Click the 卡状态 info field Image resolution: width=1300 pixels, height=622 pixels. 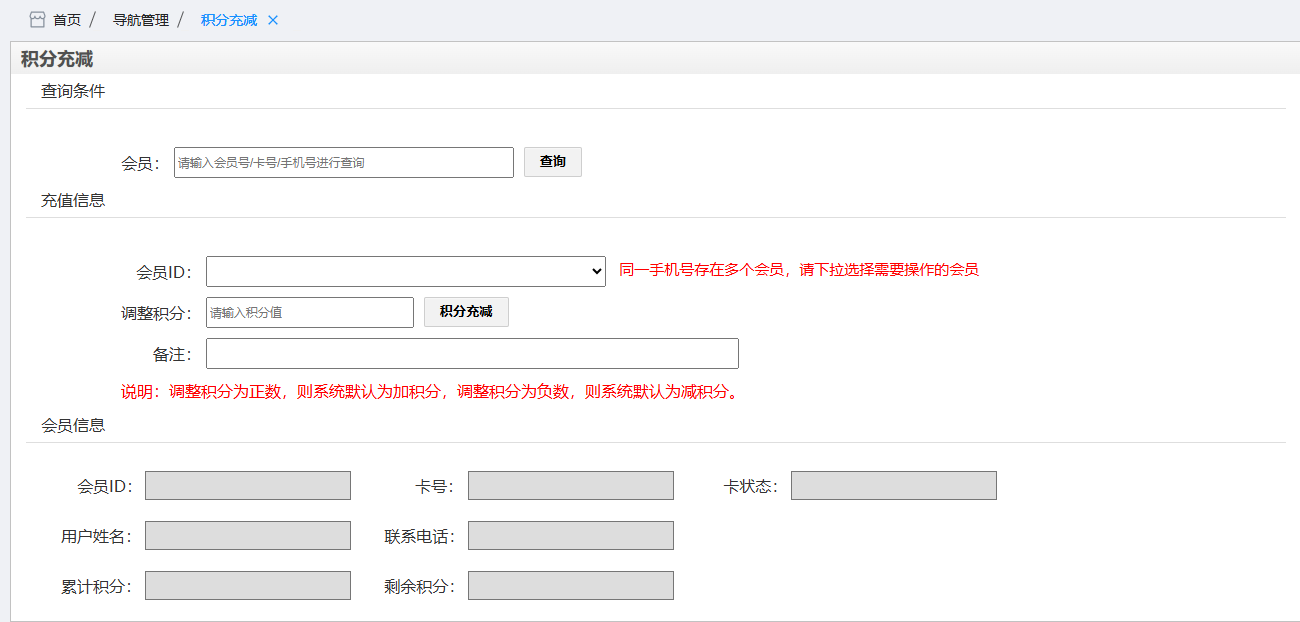(x=893, y=485)
